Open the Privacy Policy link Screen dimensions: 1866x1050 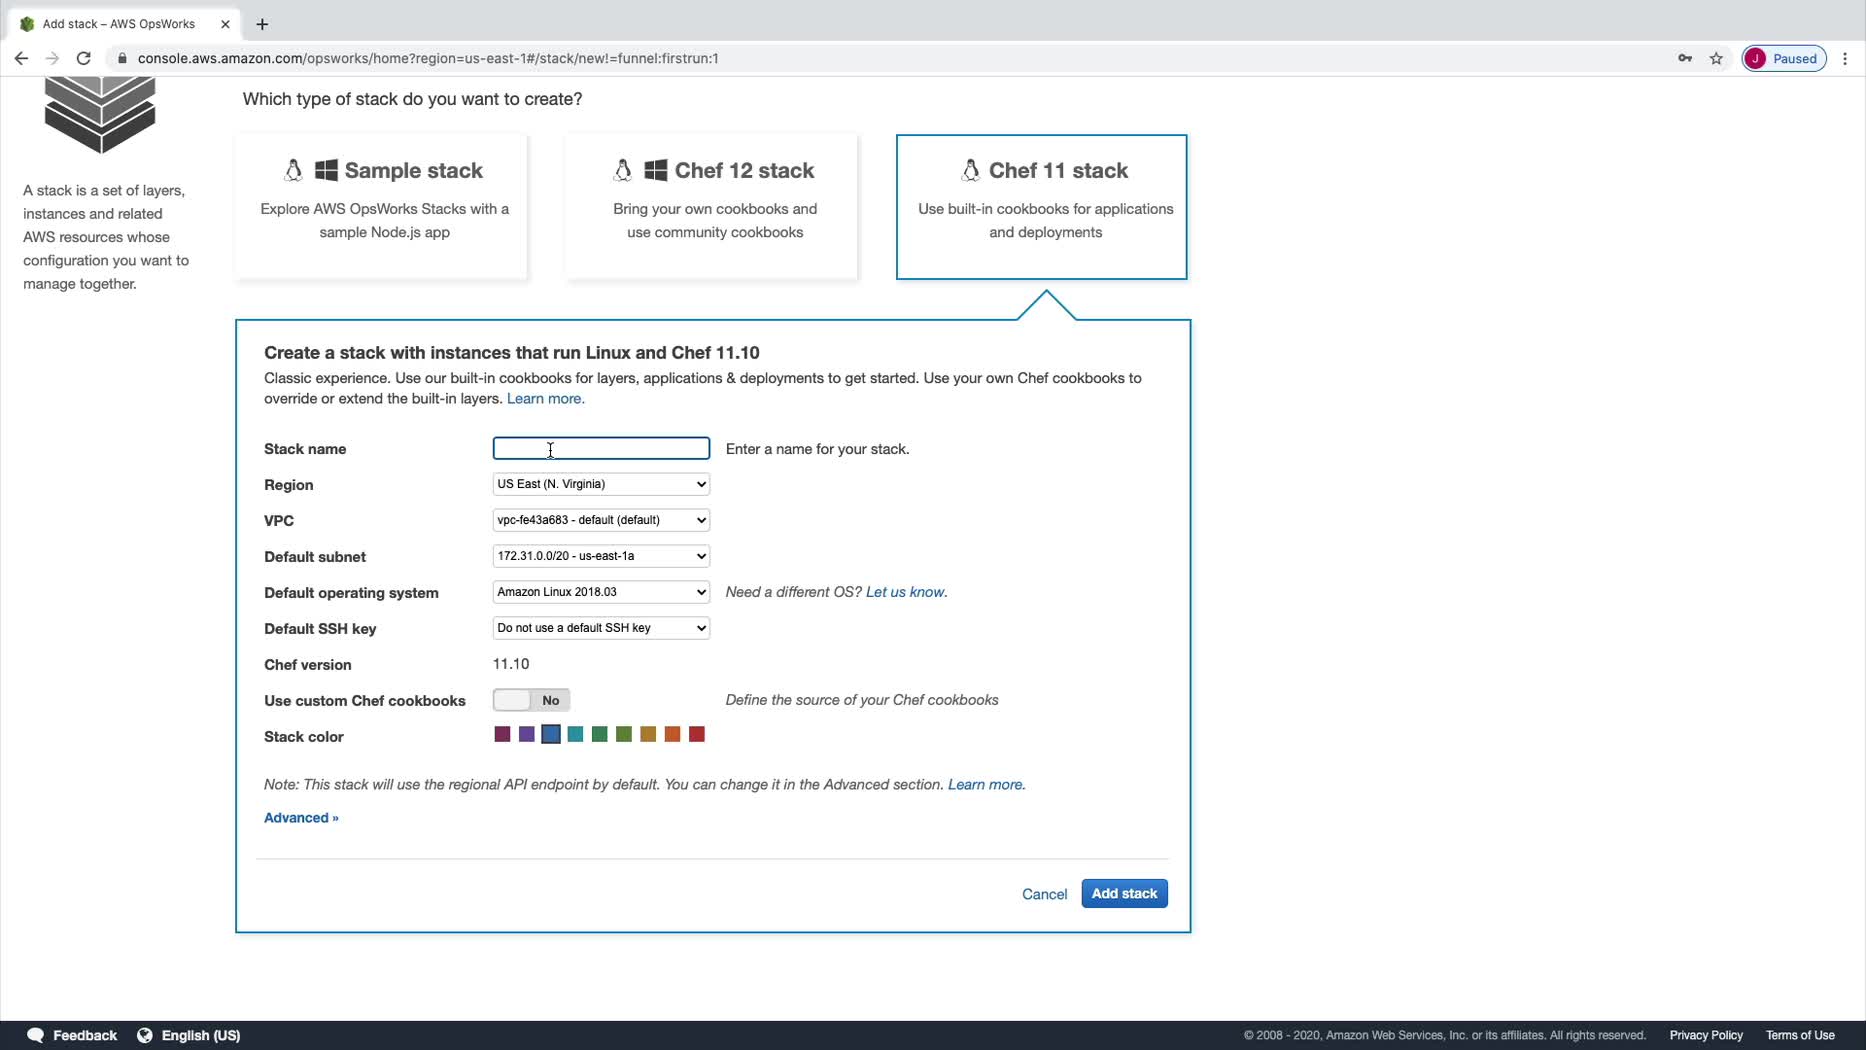[1706, 1035]
